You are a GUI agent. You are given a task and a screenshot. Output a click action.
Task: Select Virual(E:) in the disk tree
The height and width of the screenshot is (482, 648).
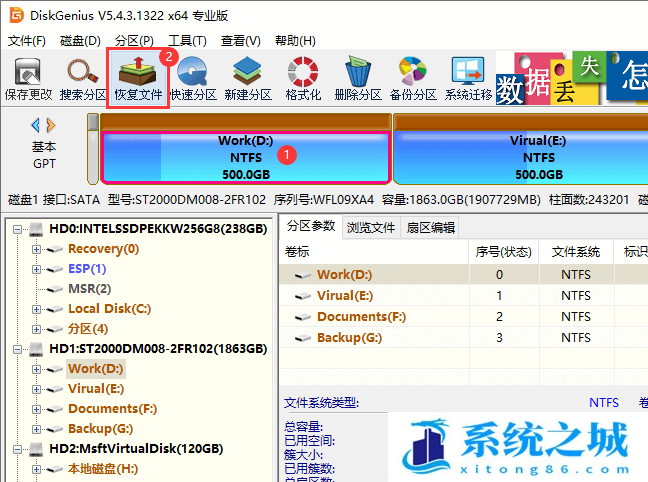coord(96,389)
